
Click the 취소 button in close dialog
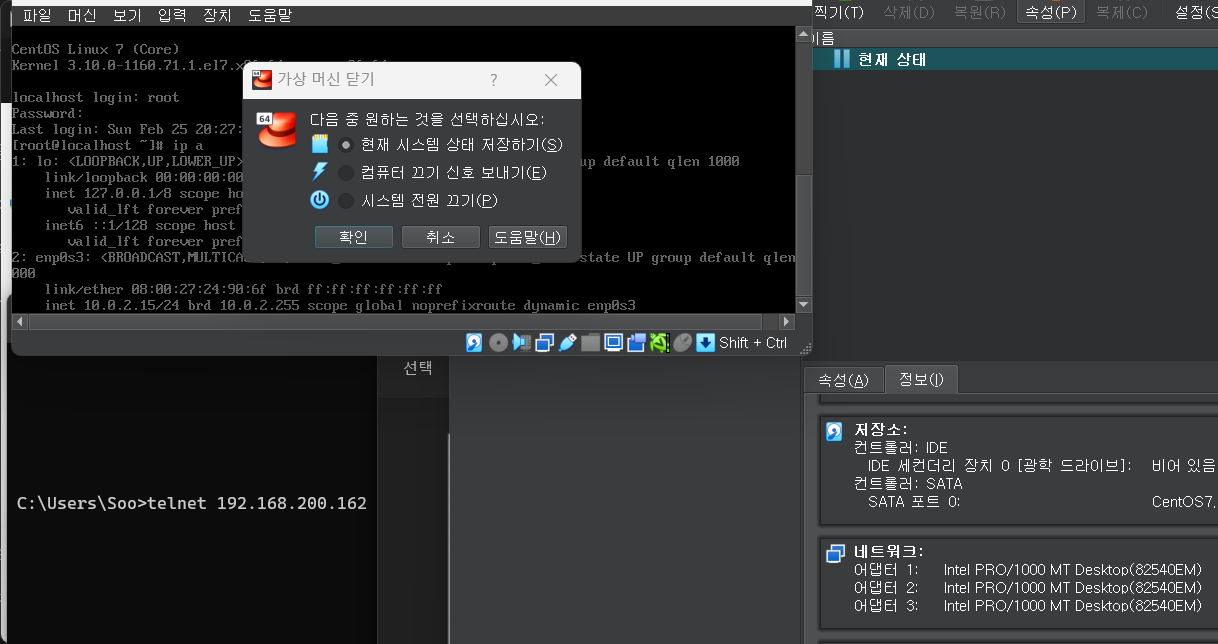[441, 237]
